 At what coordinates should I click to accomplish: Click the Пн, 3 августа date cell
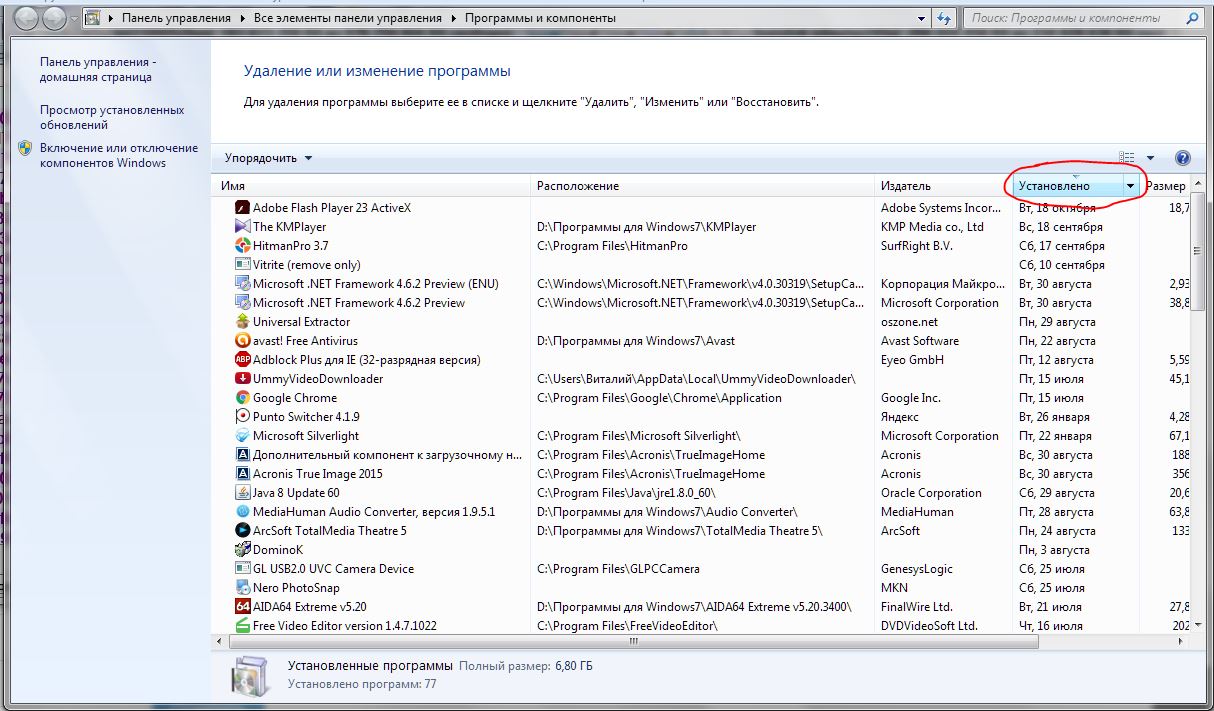1054,550
